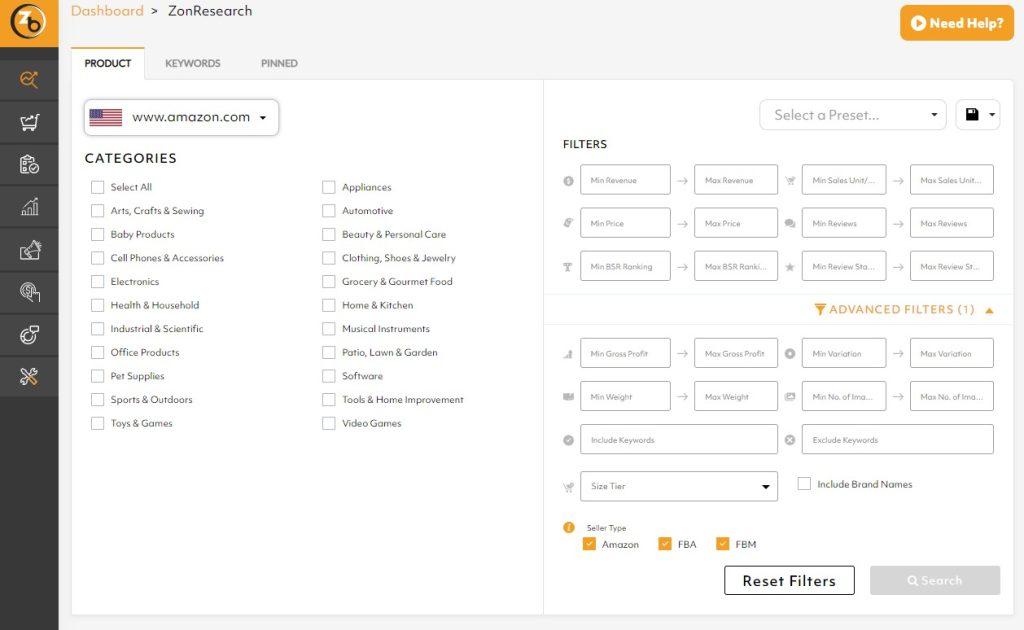Uncheck the FBA seller type

[x=665, y=544]
